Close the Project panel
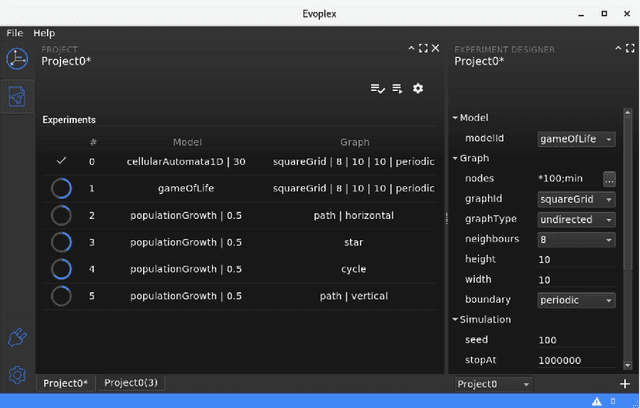The height and width of the screenshot is (408, 640). pos(436,48)
